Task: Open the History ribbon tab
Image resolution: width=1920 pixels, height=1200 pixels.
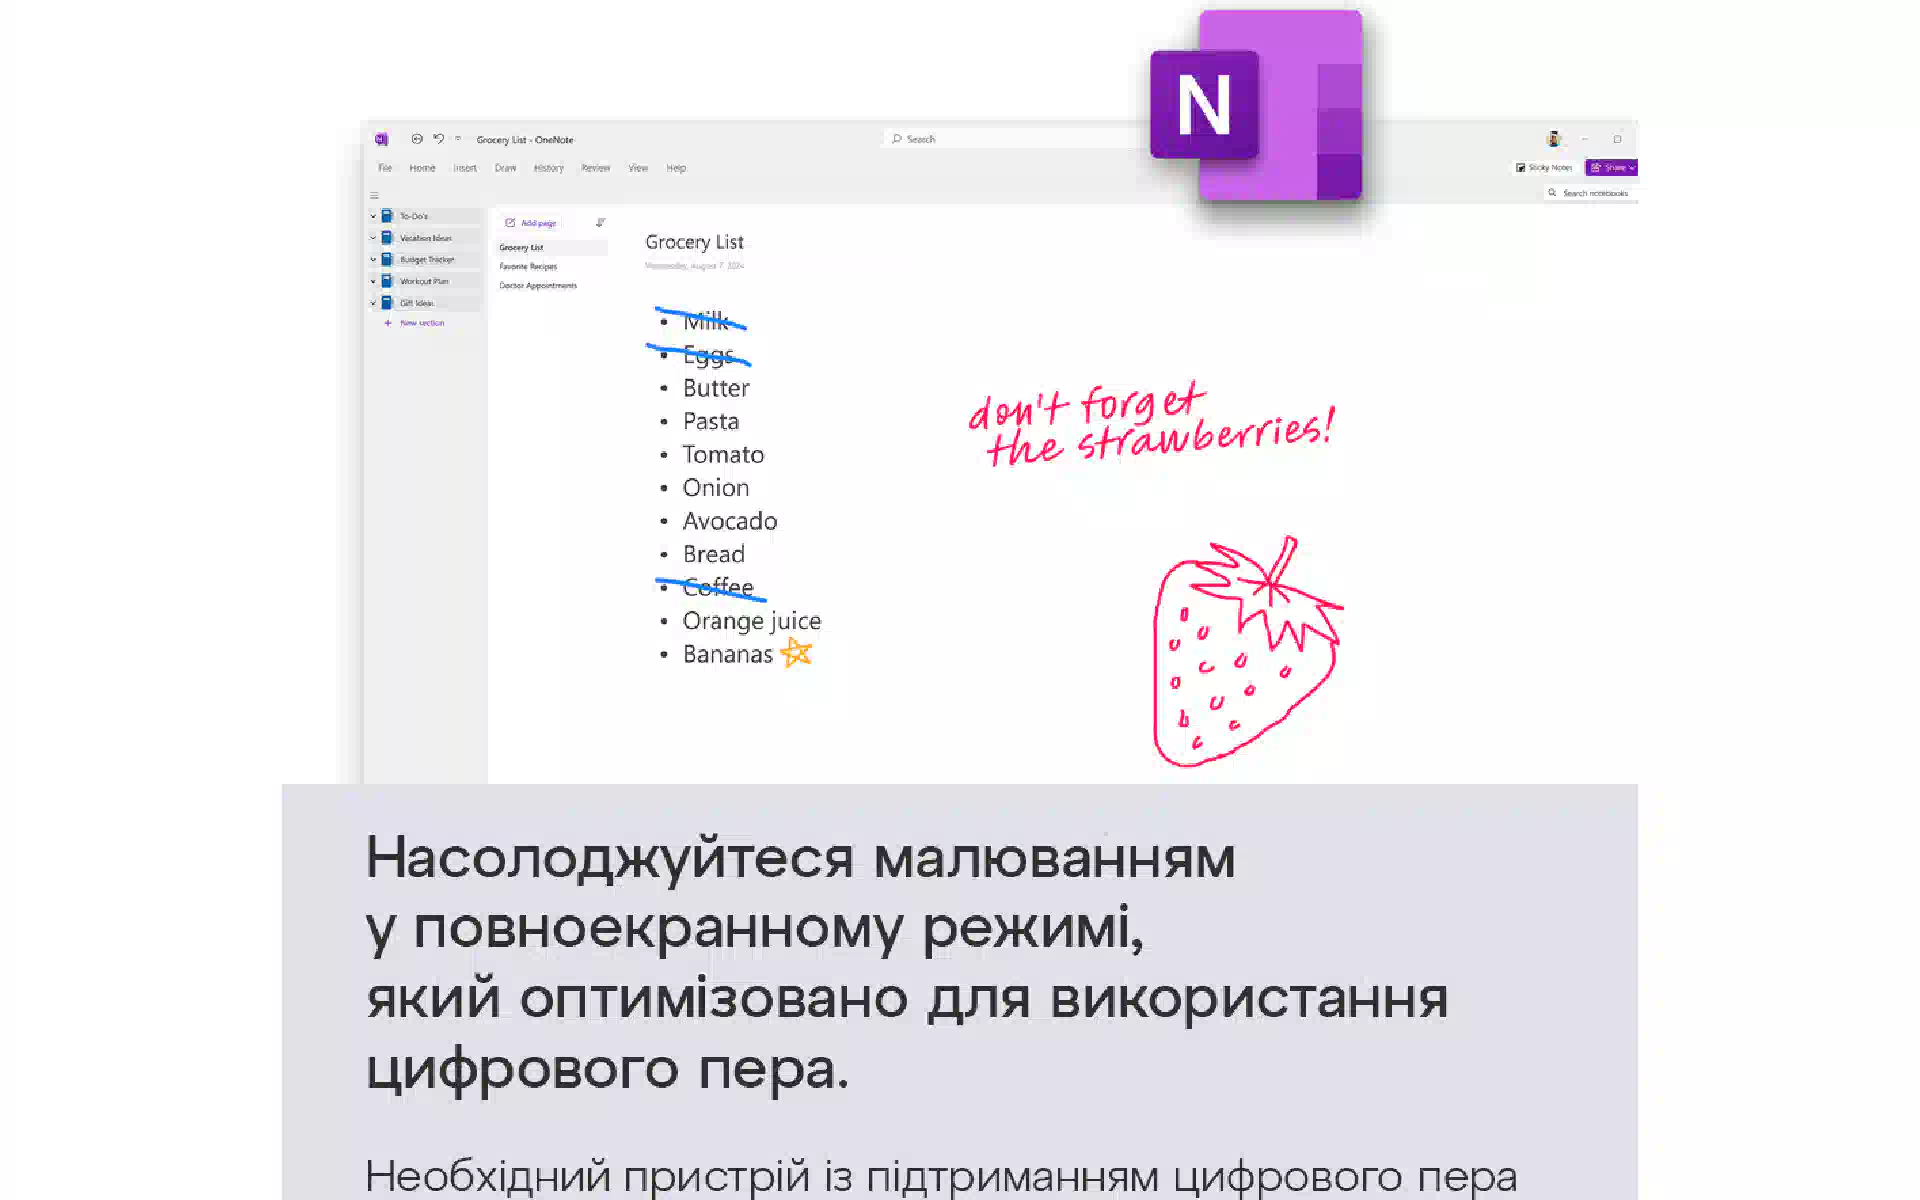Action: coord(548,168)
